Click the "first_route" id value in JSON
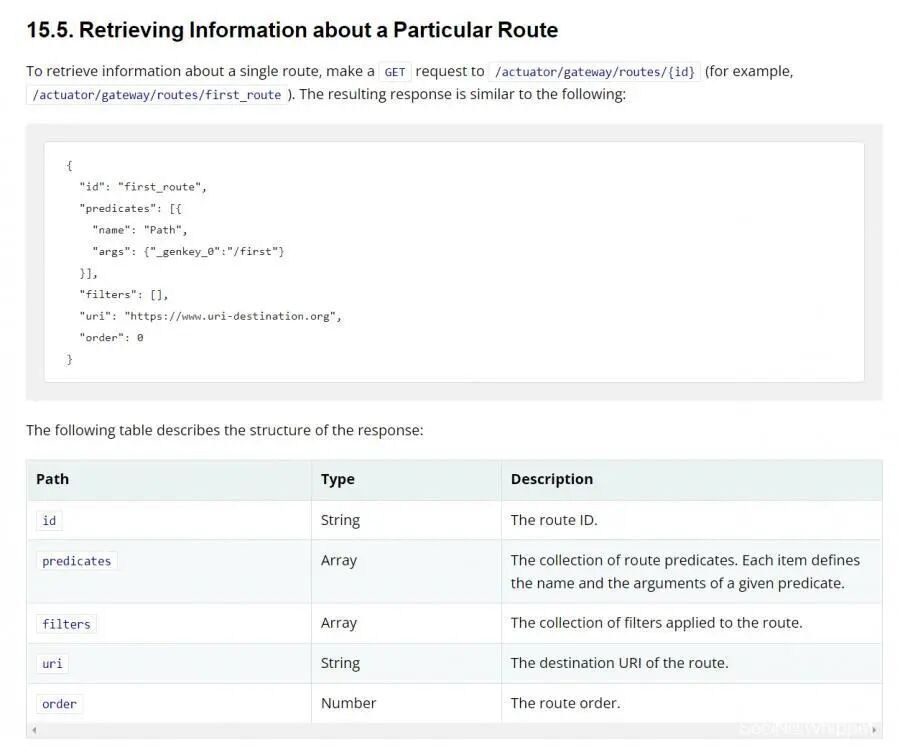The height and width of the screenshot is (747, 900). [x=162, y=186]
